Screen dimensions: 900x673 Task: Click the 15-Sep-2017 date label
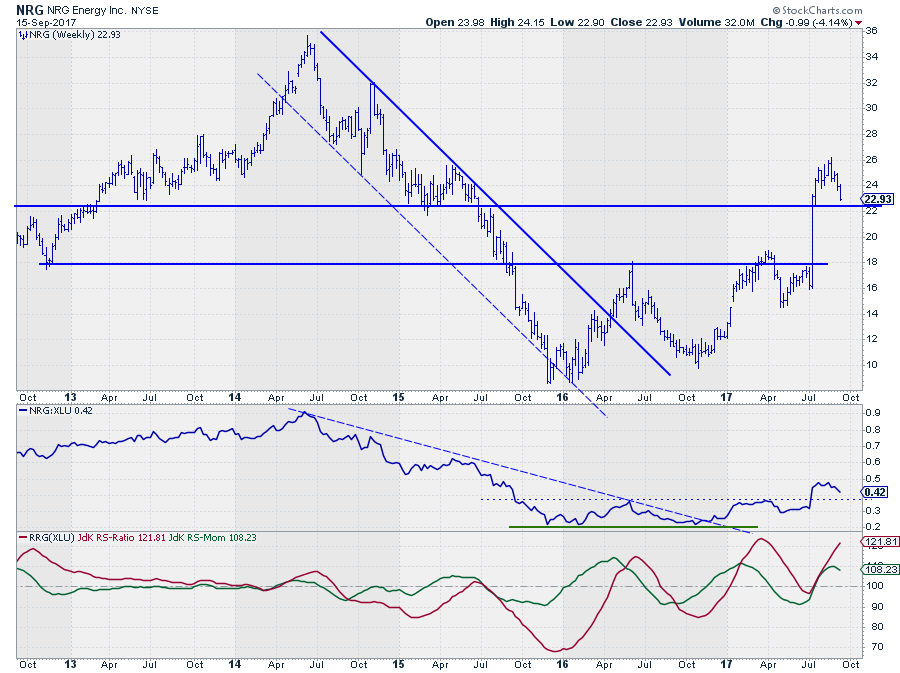point(46,21)
